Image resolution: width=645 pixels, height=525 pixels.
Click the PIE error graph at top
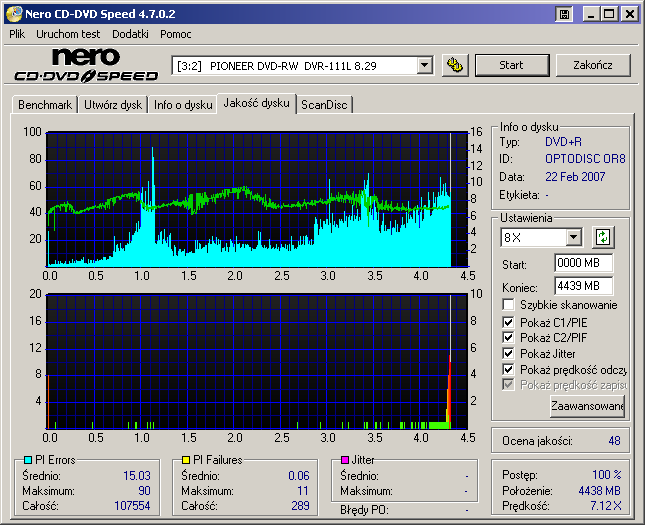(x=257, y=200)
